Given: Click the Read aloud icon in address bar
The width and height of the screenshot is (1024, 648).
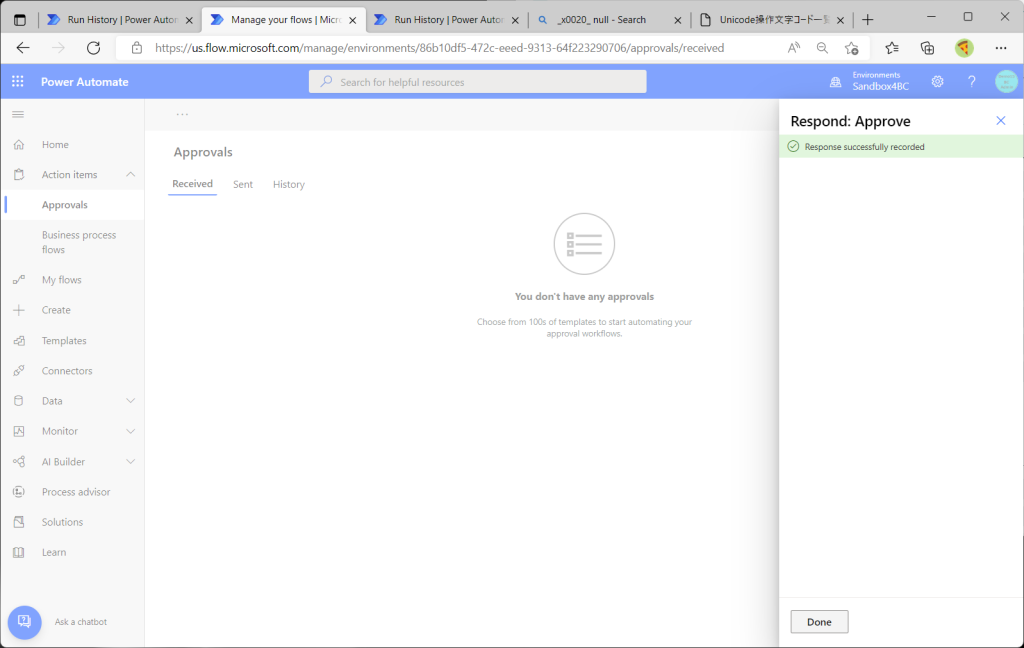Looking at the screenshot, I should 793,48.
